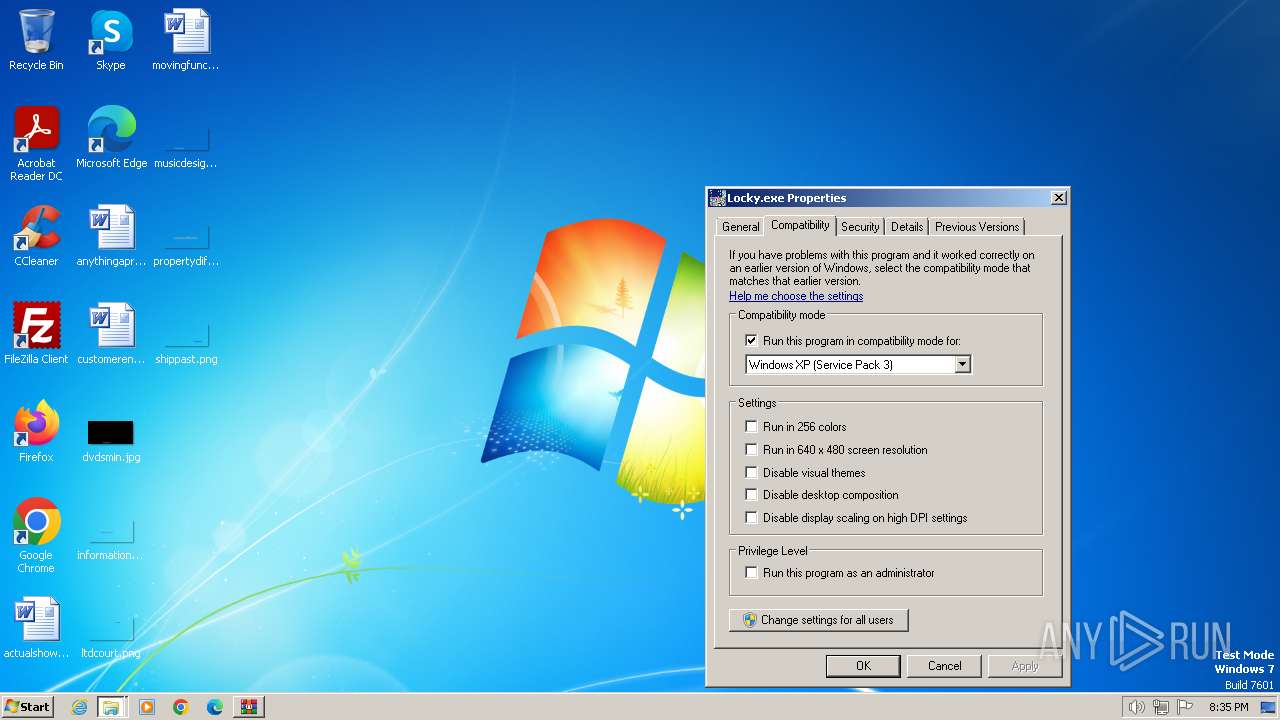Click the Locky.exe Properties title bar icon
The image size is (1280, 720).
pyautogui.click(x=717, y=198)
